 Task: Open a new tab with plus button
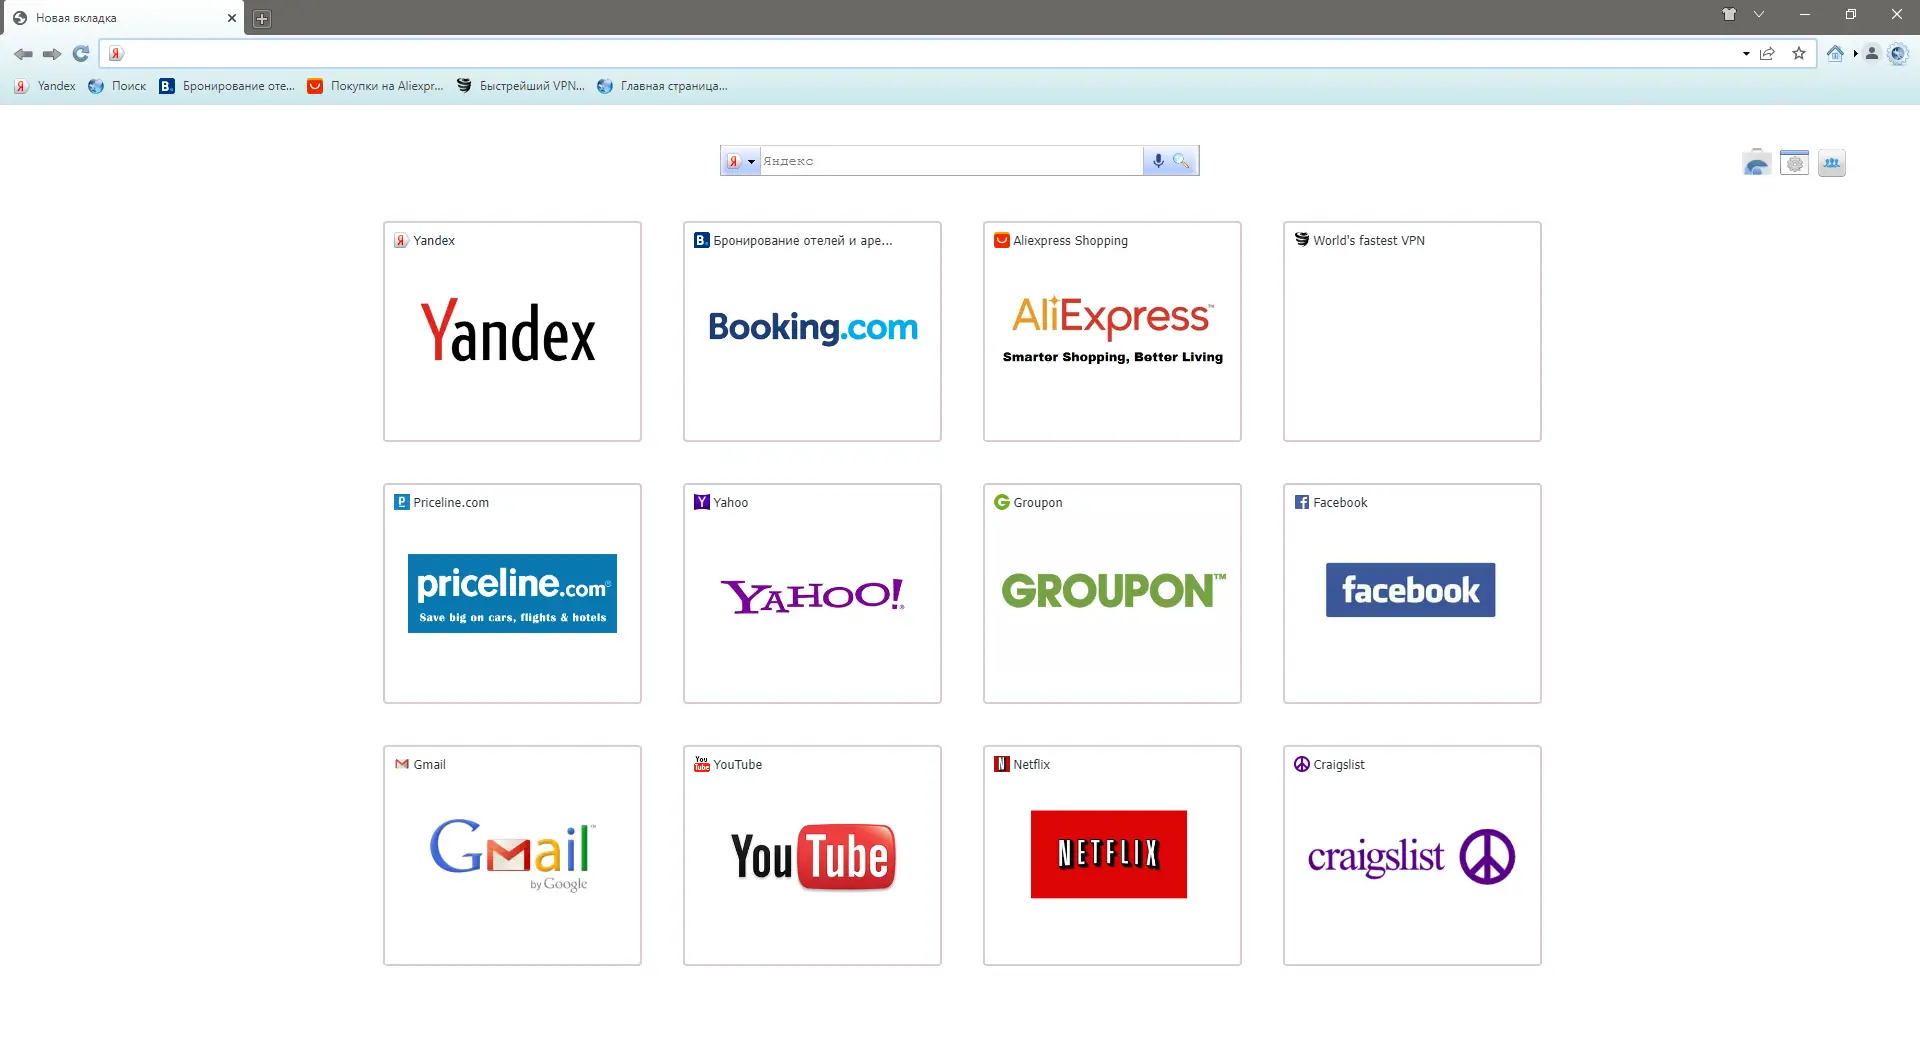click(x=262, y=19)
